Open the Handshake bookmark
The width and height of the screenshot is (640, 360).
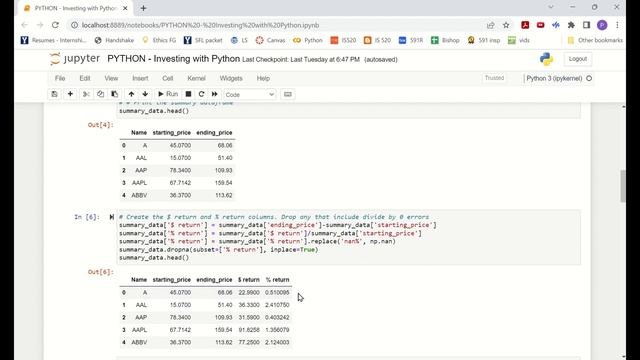click(x=114, y=40)
